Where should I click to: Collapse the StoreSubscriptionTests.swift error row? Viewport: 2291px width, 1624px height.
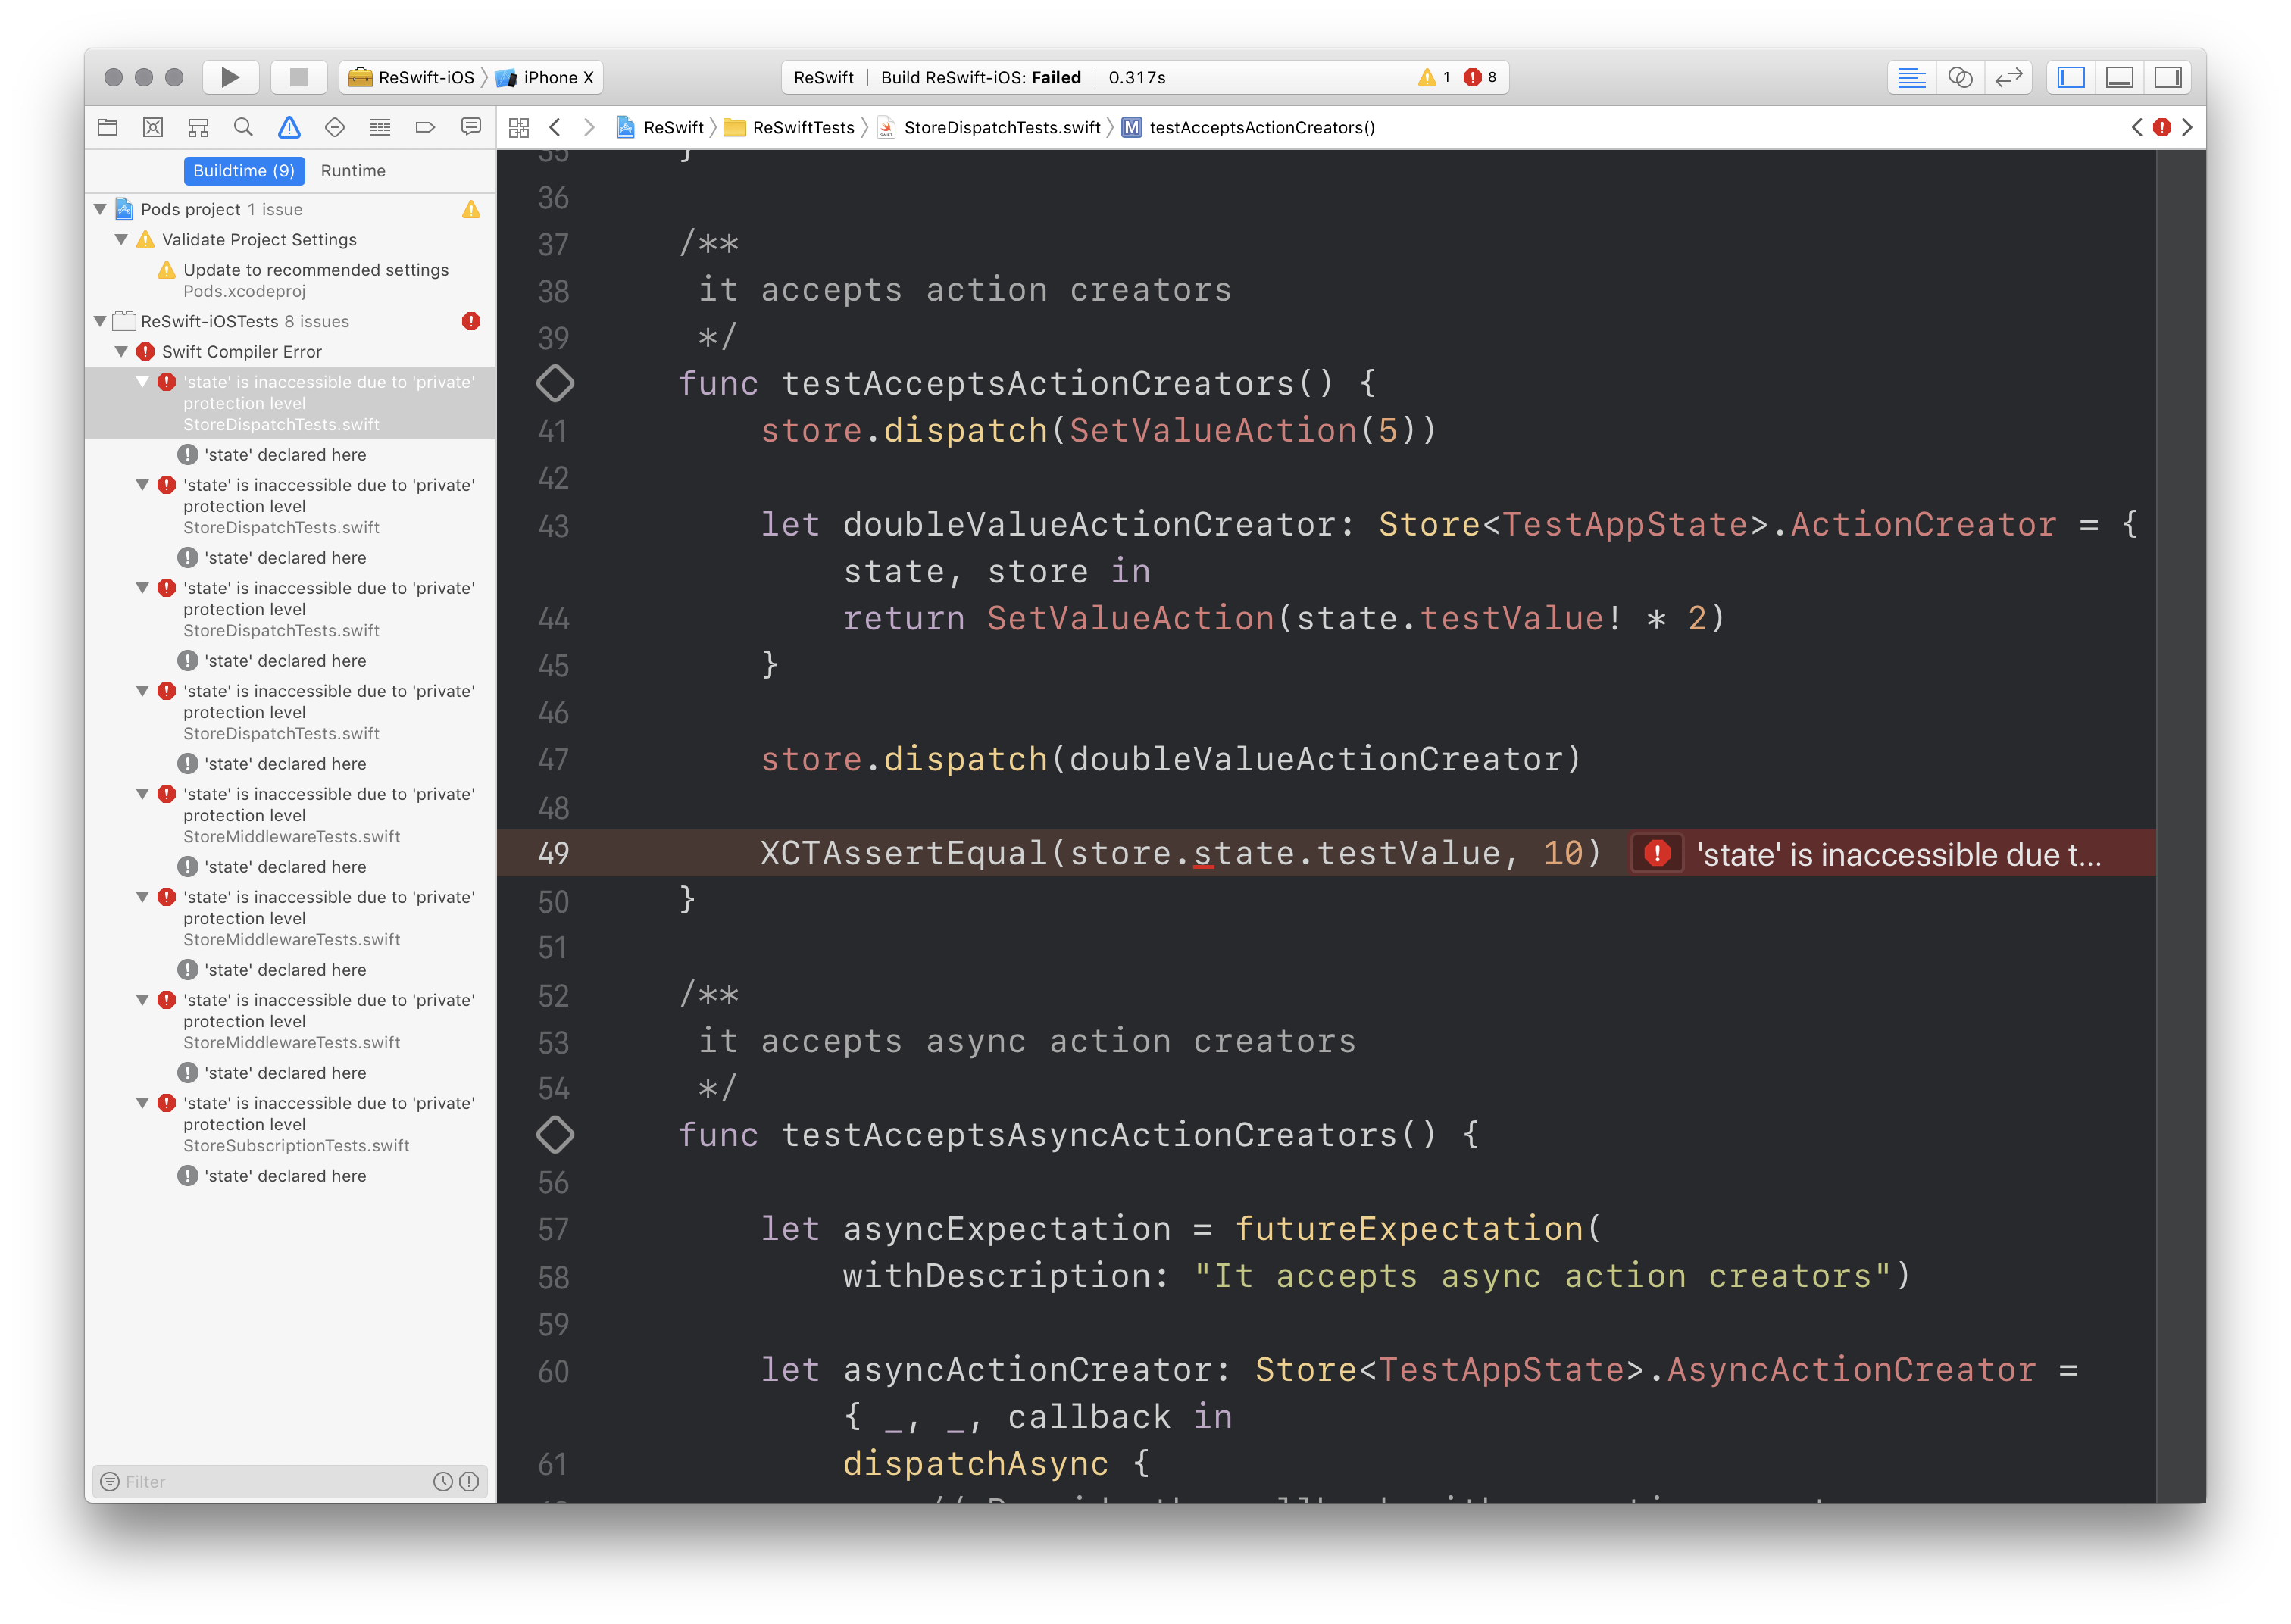tap(142, 1103)
